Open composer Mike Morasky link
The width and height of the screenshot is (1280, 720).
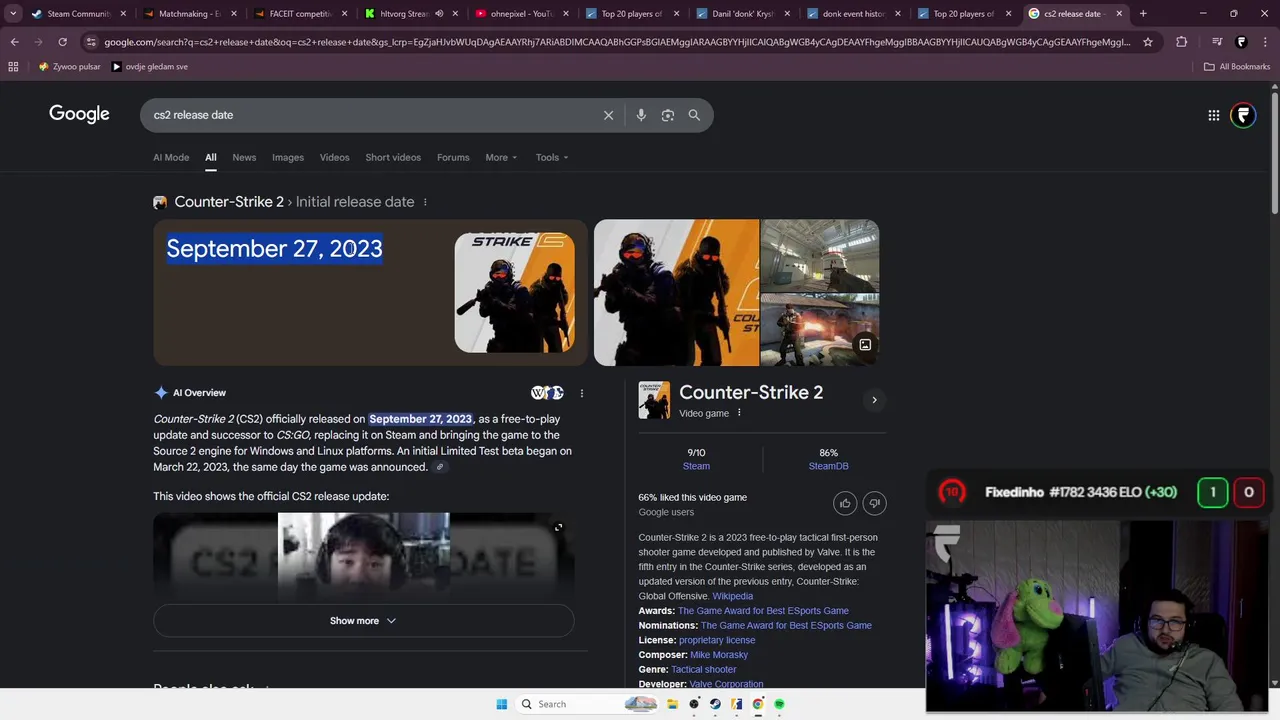tap(719, 655)
